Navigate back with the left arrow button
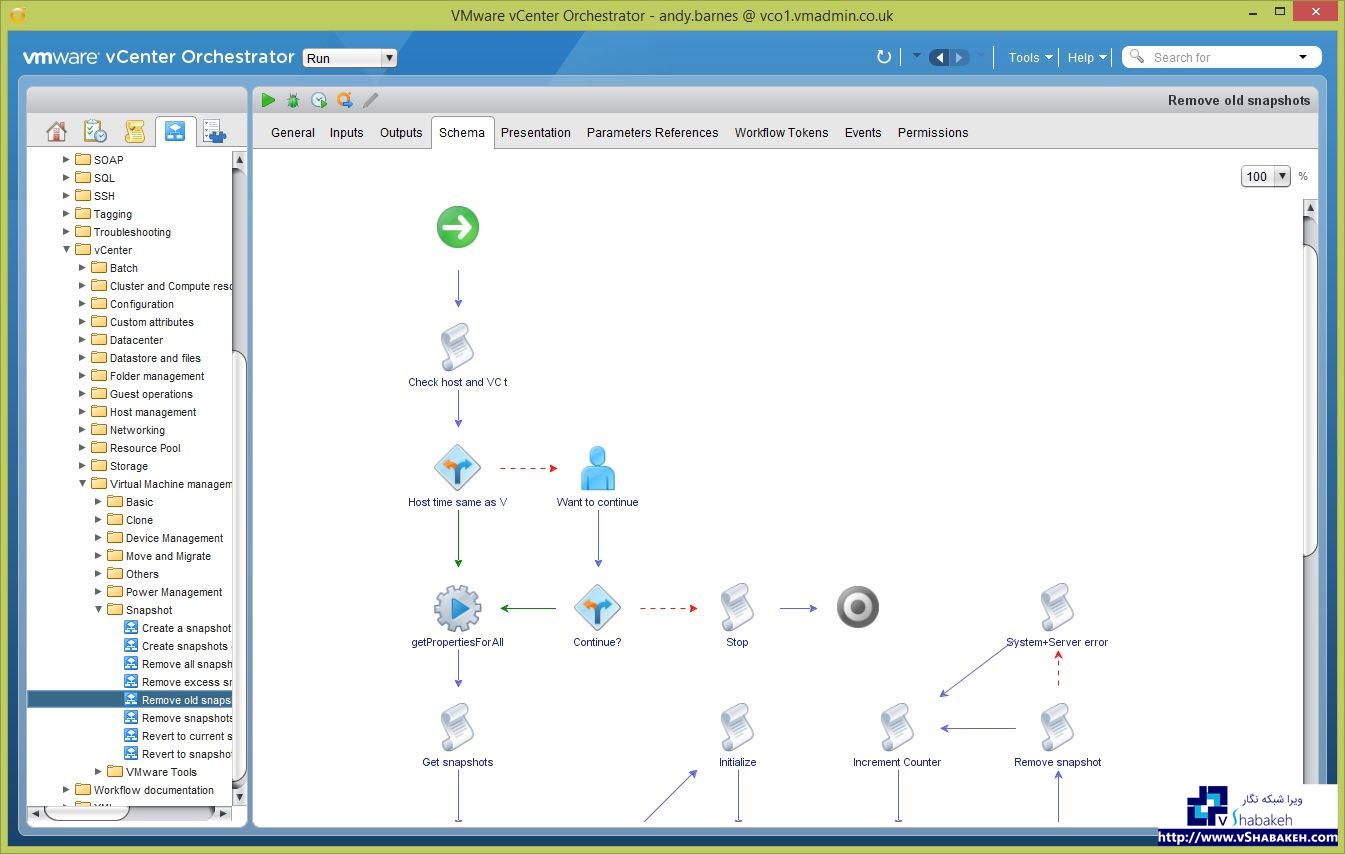This screenshot has height=854, width=1345. tap(939, 57)
